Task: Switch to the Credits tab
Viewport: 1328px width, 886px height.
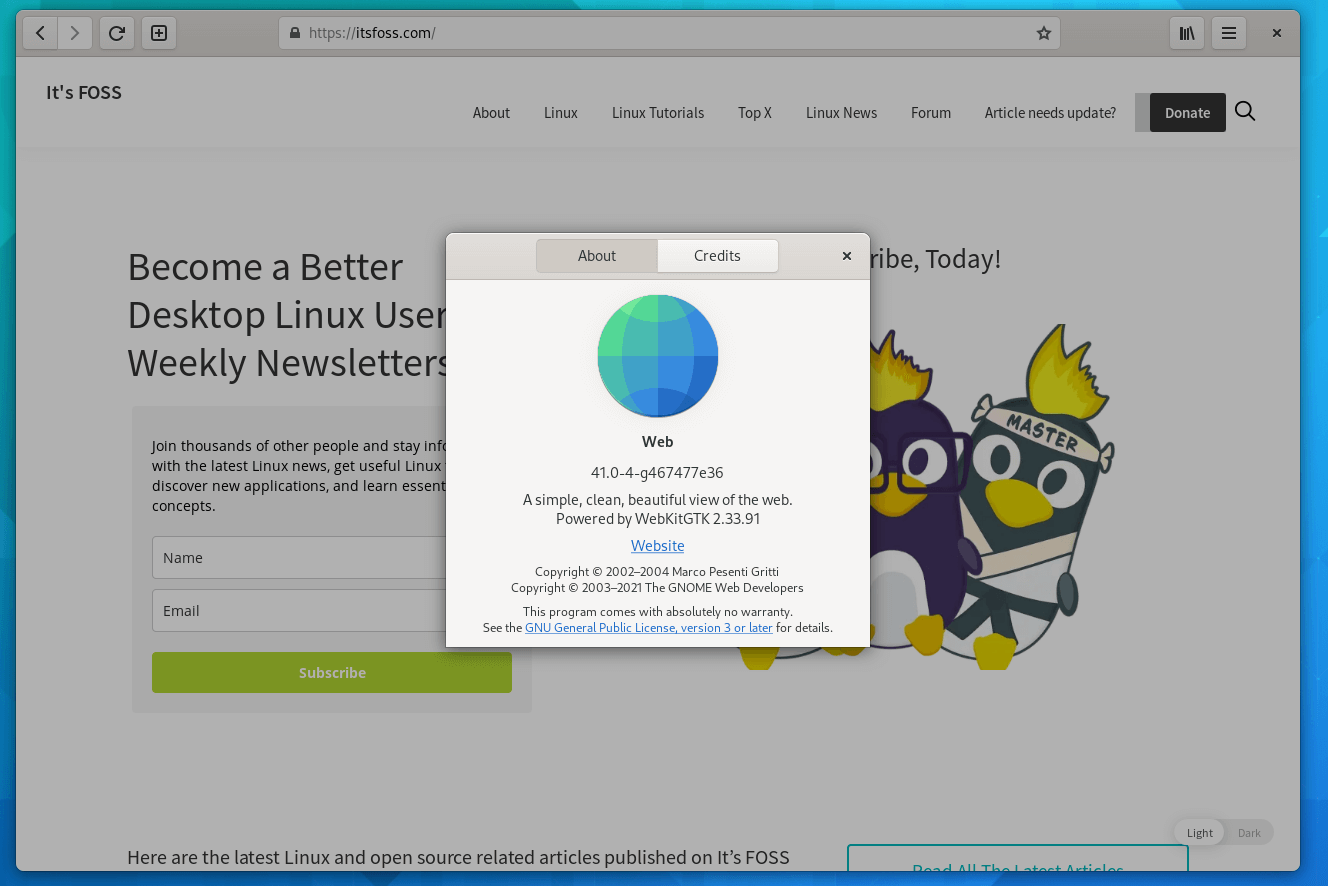Action: [x=717, y=255]
